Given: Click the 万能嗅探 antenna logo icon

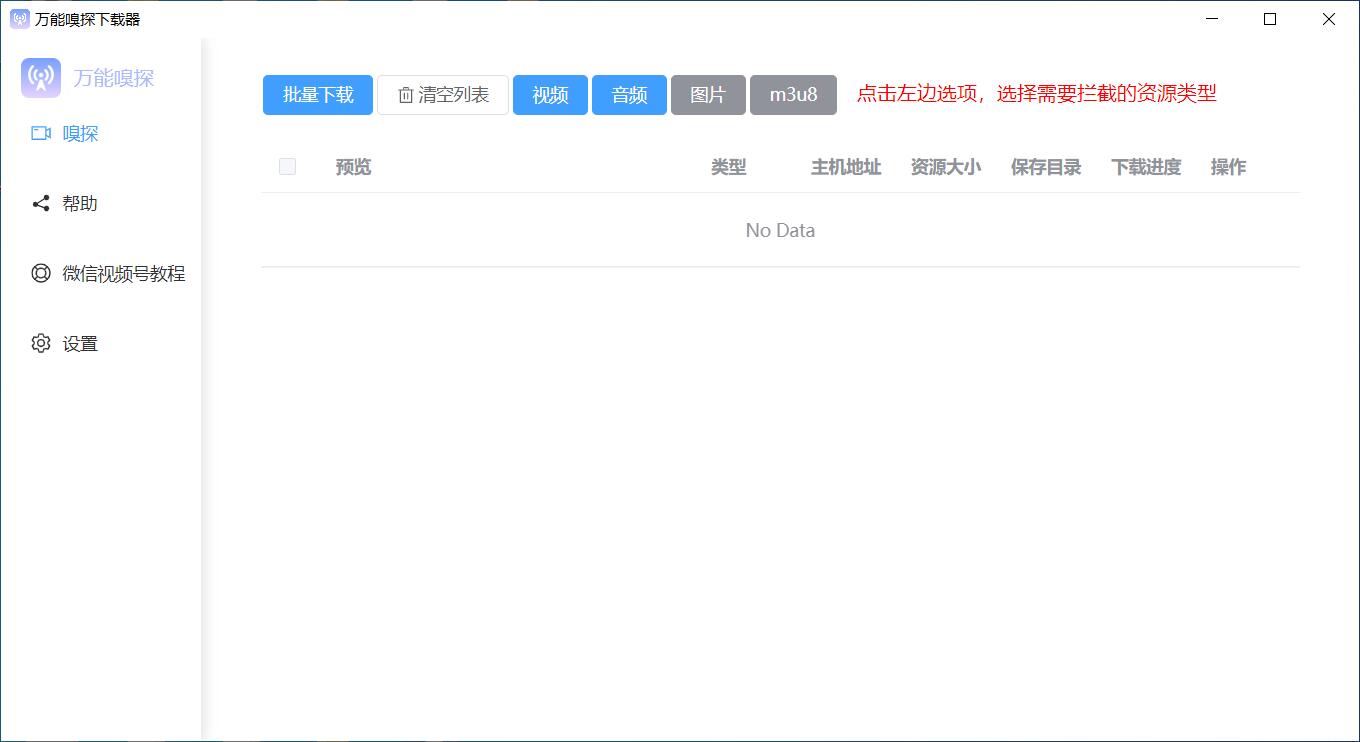Looking at the screenshot, I should tap(41, 78).
